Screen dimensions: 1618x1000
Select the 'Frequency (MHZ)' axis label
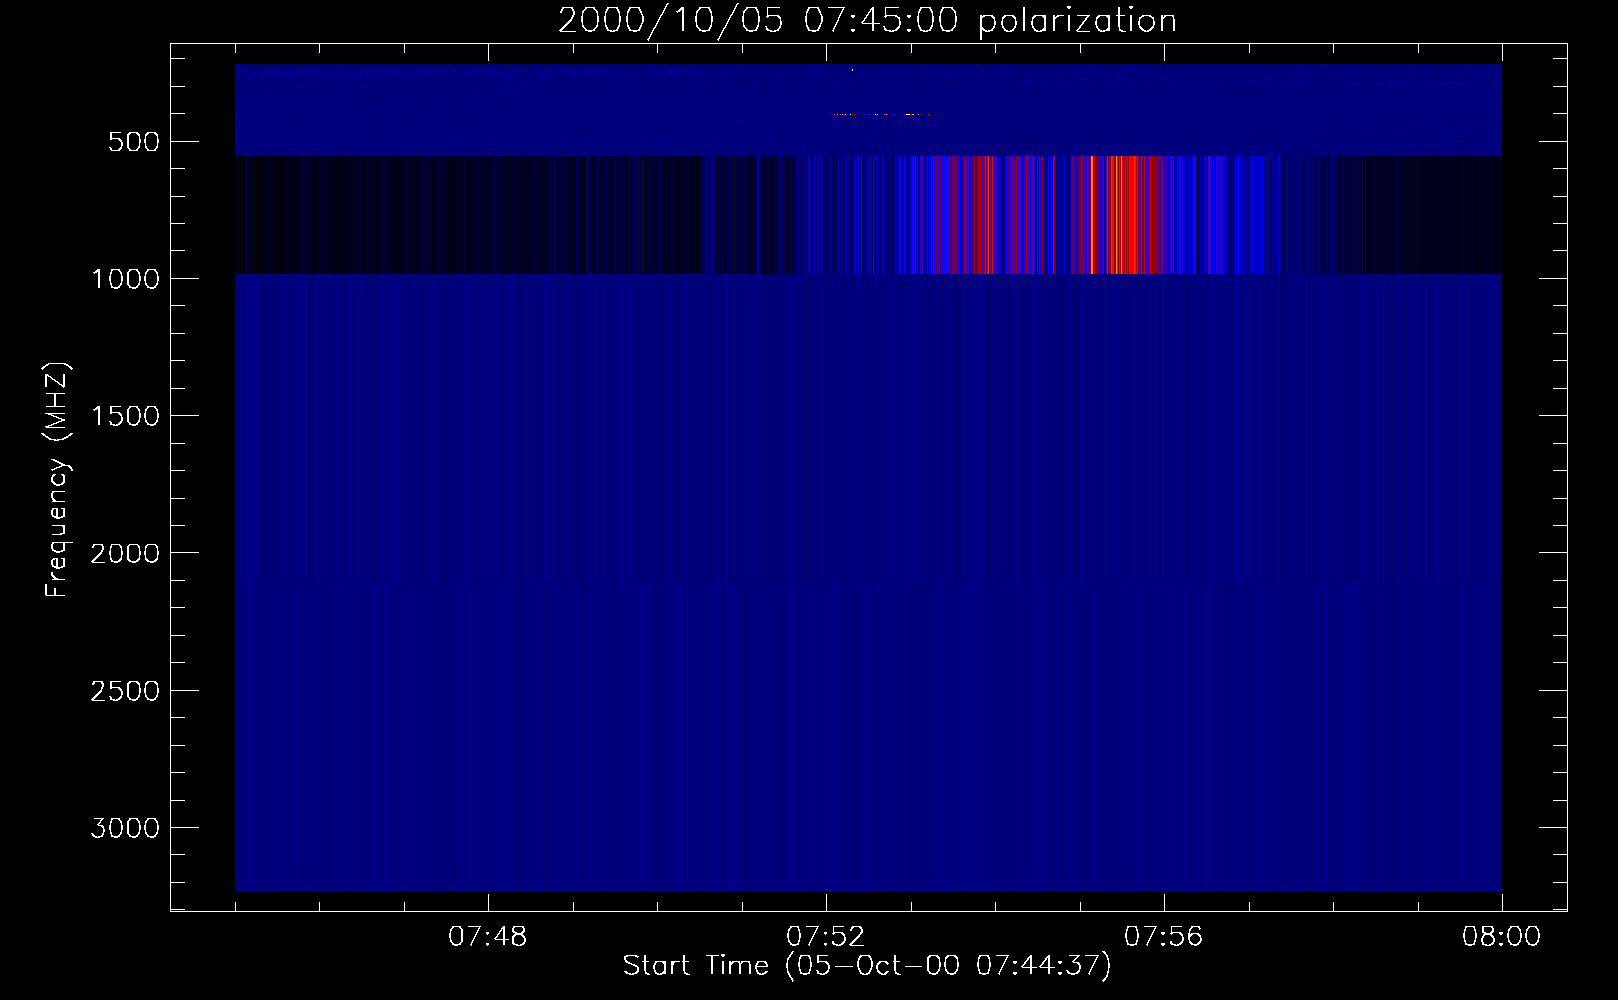(x=57, y=480)
